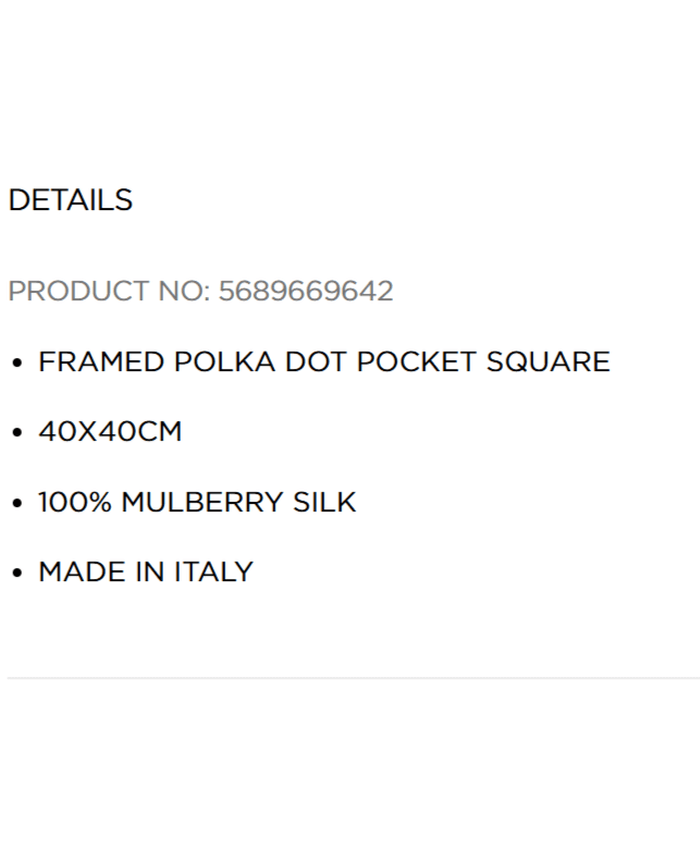Select the product number 5689669642
Image resolution: width=700 pixels, height=850 pixels.
tap(306, 291)
